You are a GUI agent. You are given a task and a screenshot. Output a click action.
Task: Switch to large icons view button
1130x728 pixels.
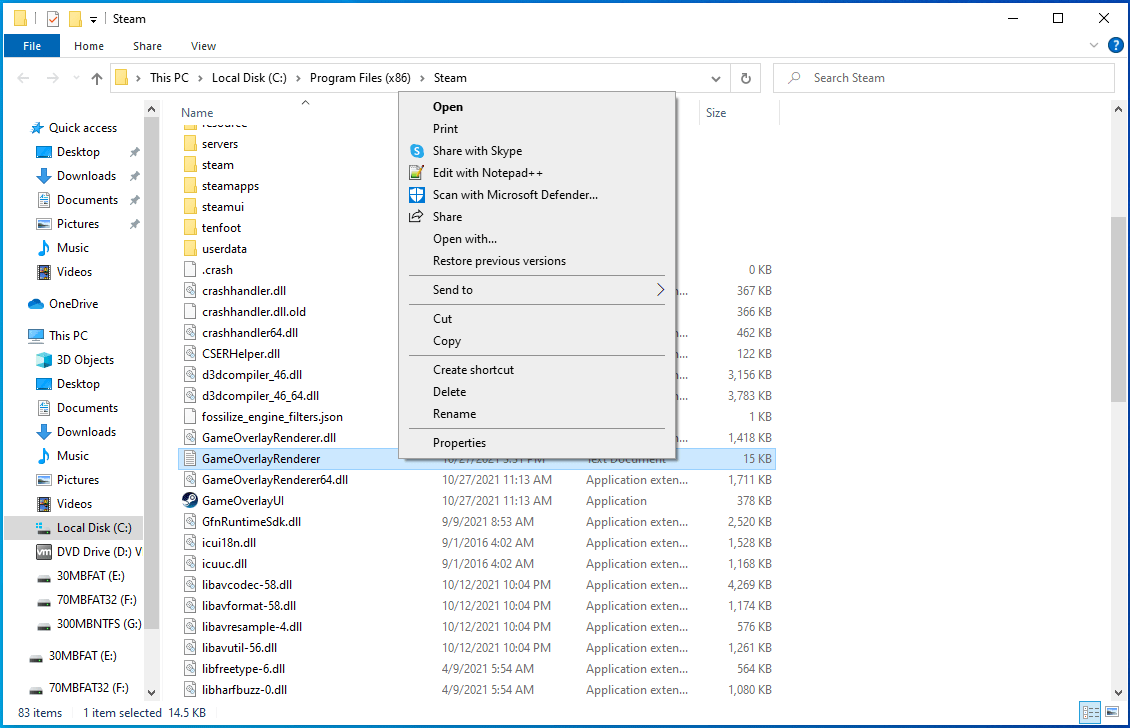click(1111, 713)
